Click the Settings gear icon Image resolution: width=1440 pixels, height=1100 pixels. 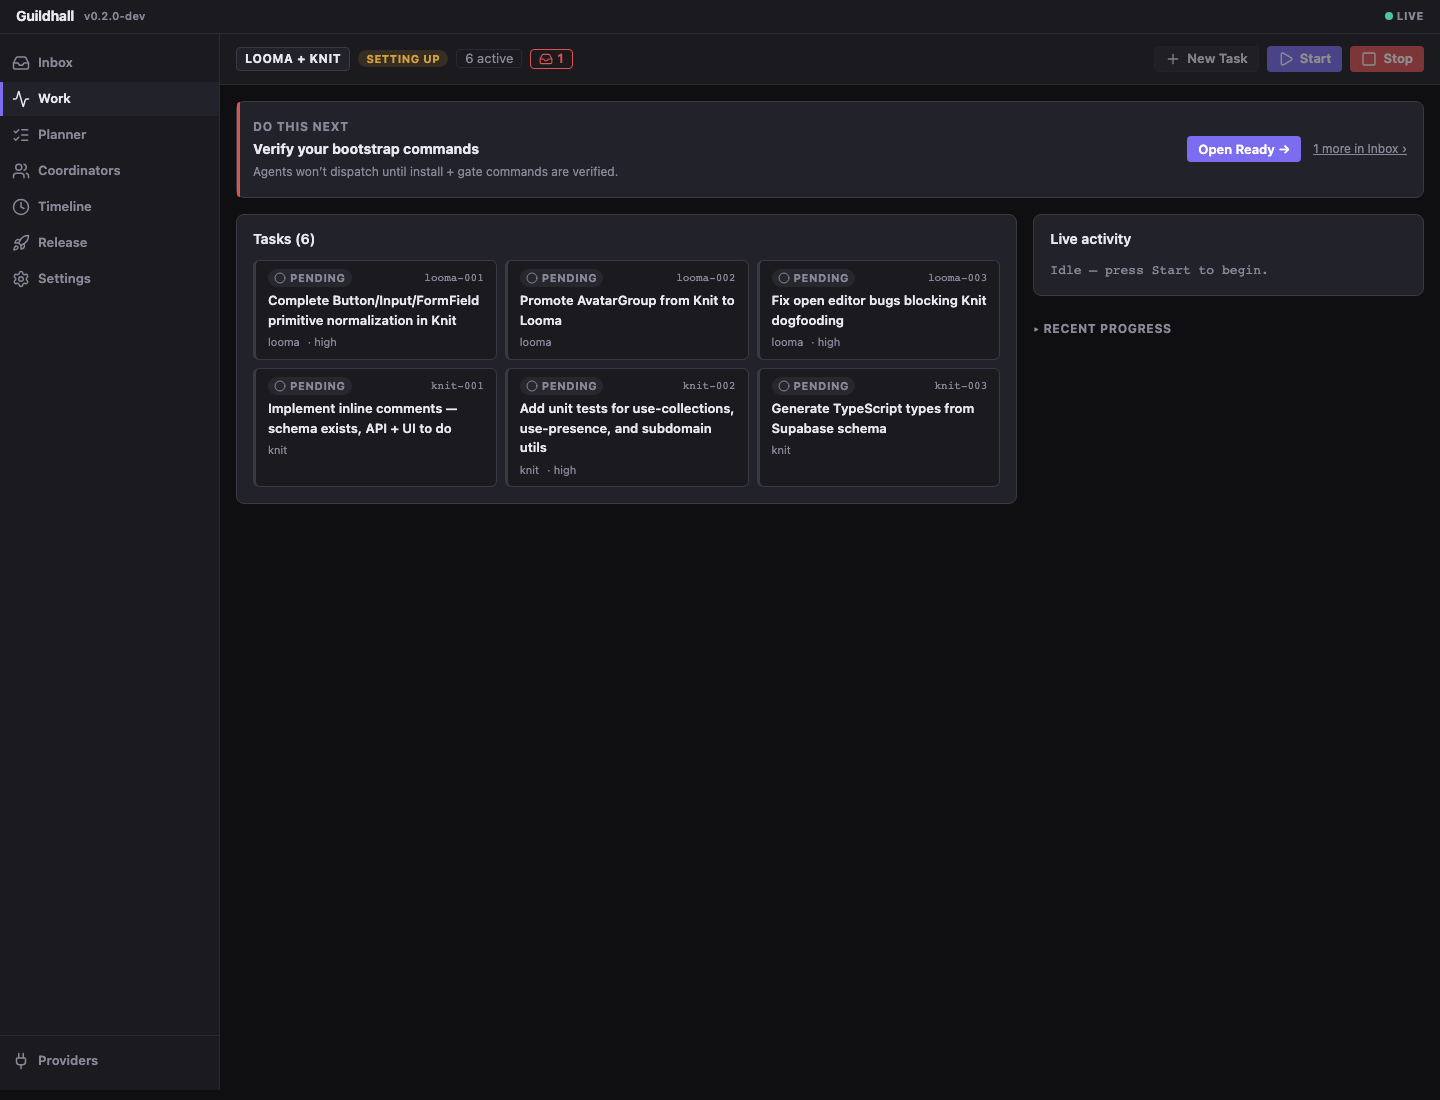21,279
